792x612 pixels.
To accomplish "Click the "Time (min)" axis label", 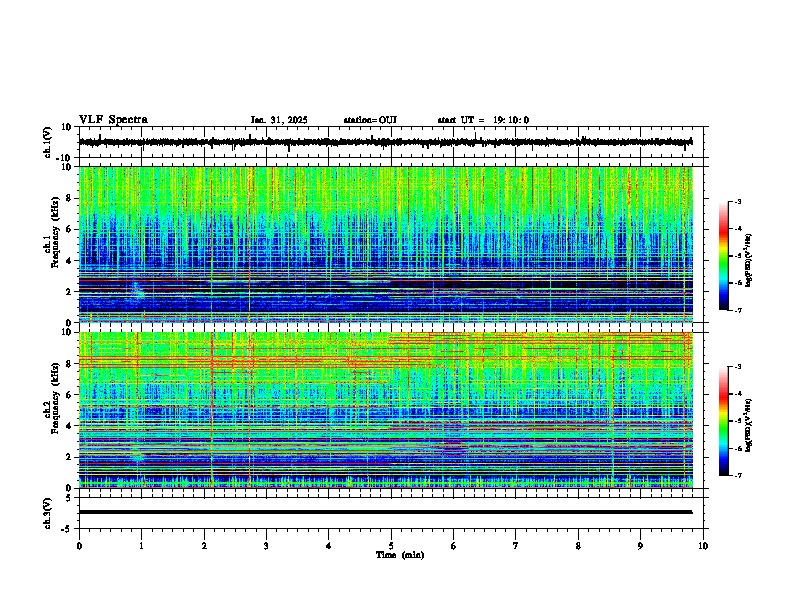I will pyautogui.click(x=400, y=555).
